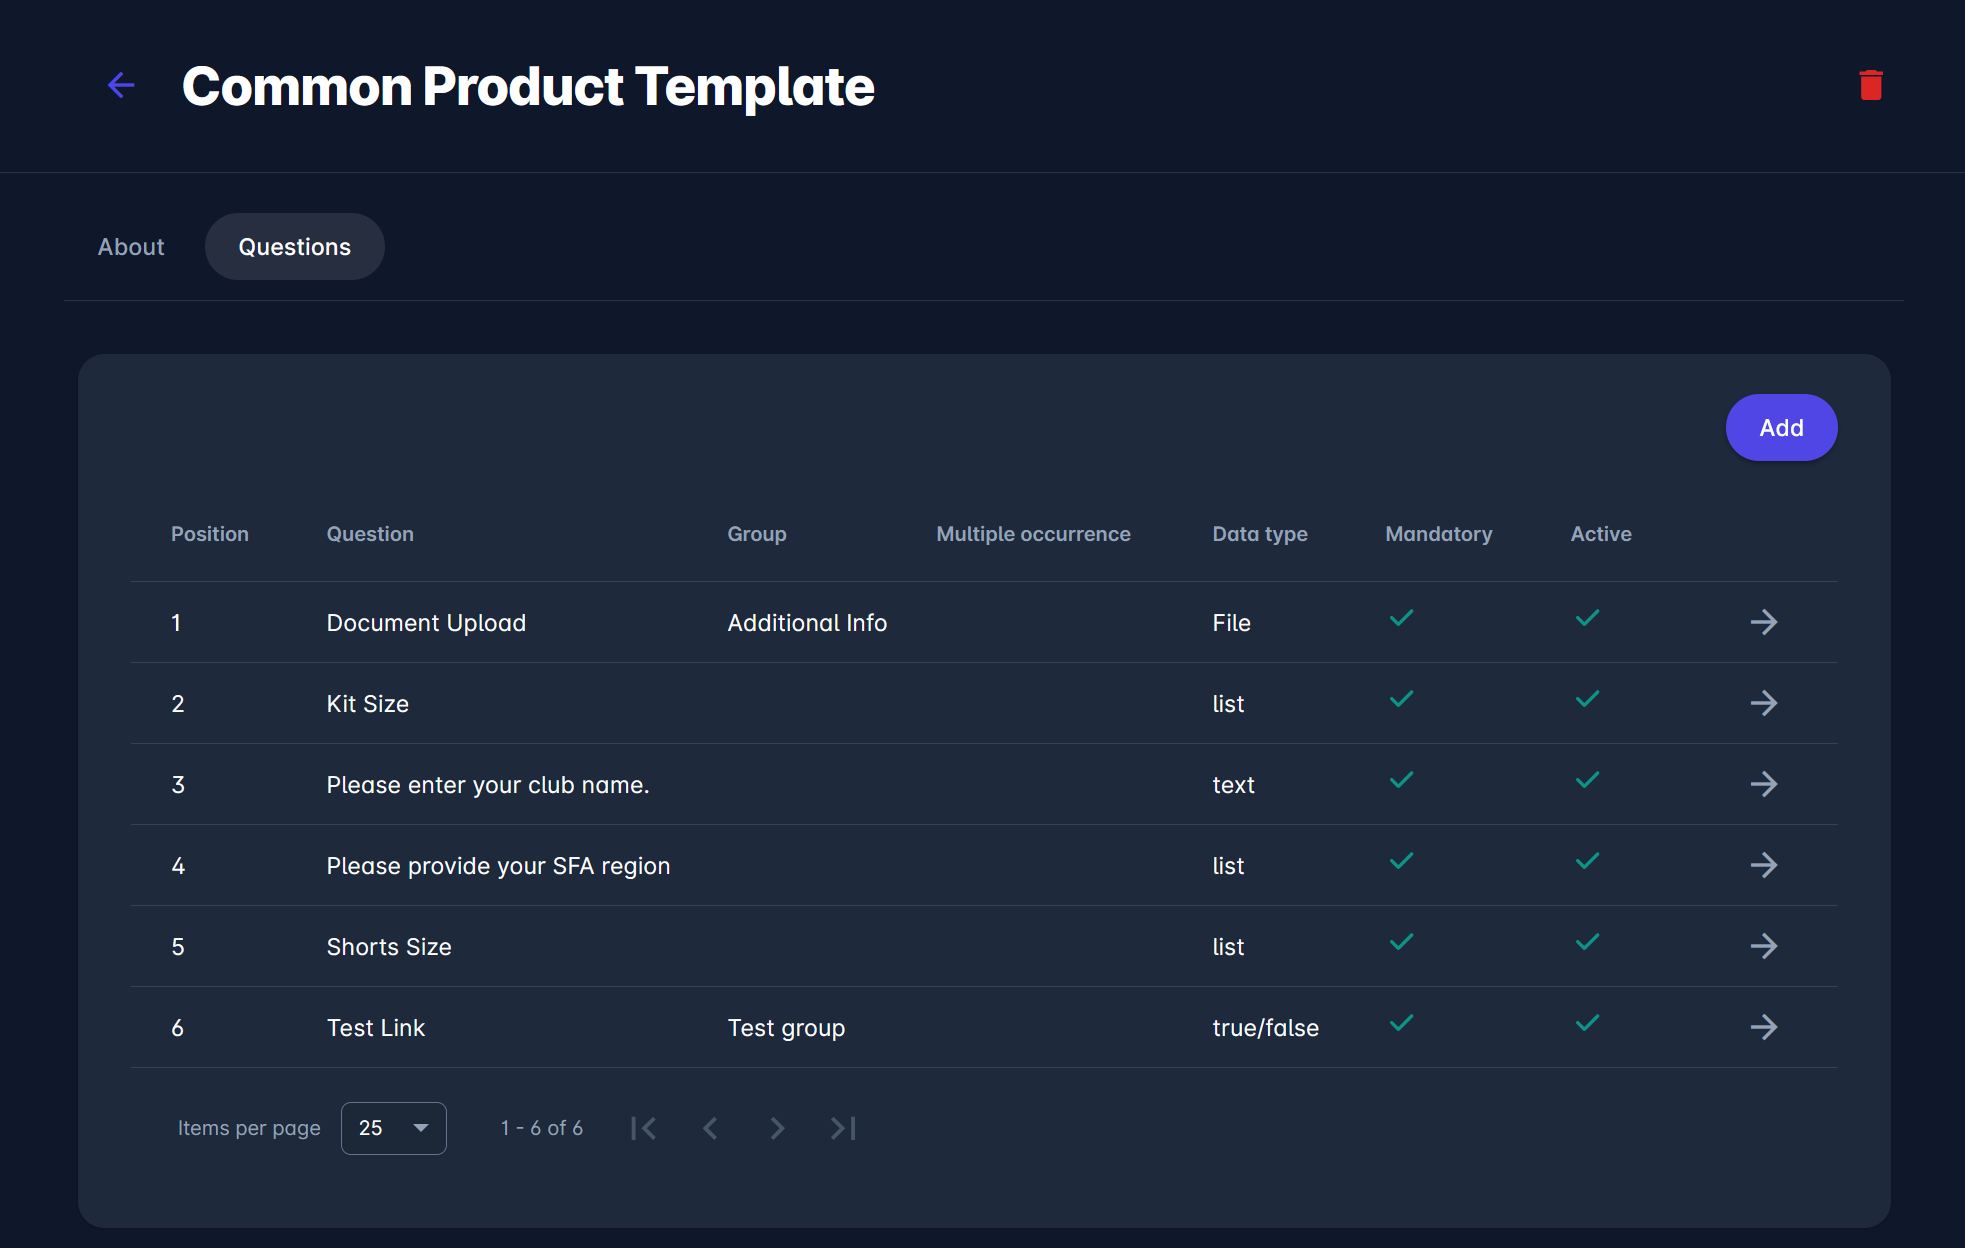
Task: Click the Data type column header
Action: tap(1259, 534)
